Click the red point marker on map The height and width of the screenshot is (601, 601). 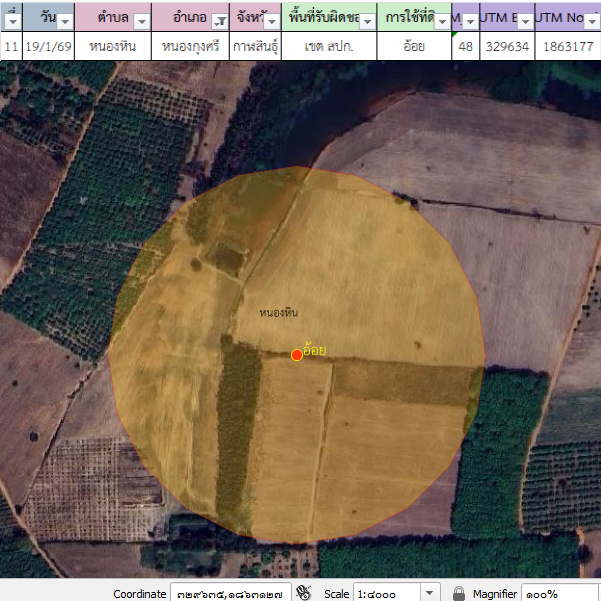297,355
